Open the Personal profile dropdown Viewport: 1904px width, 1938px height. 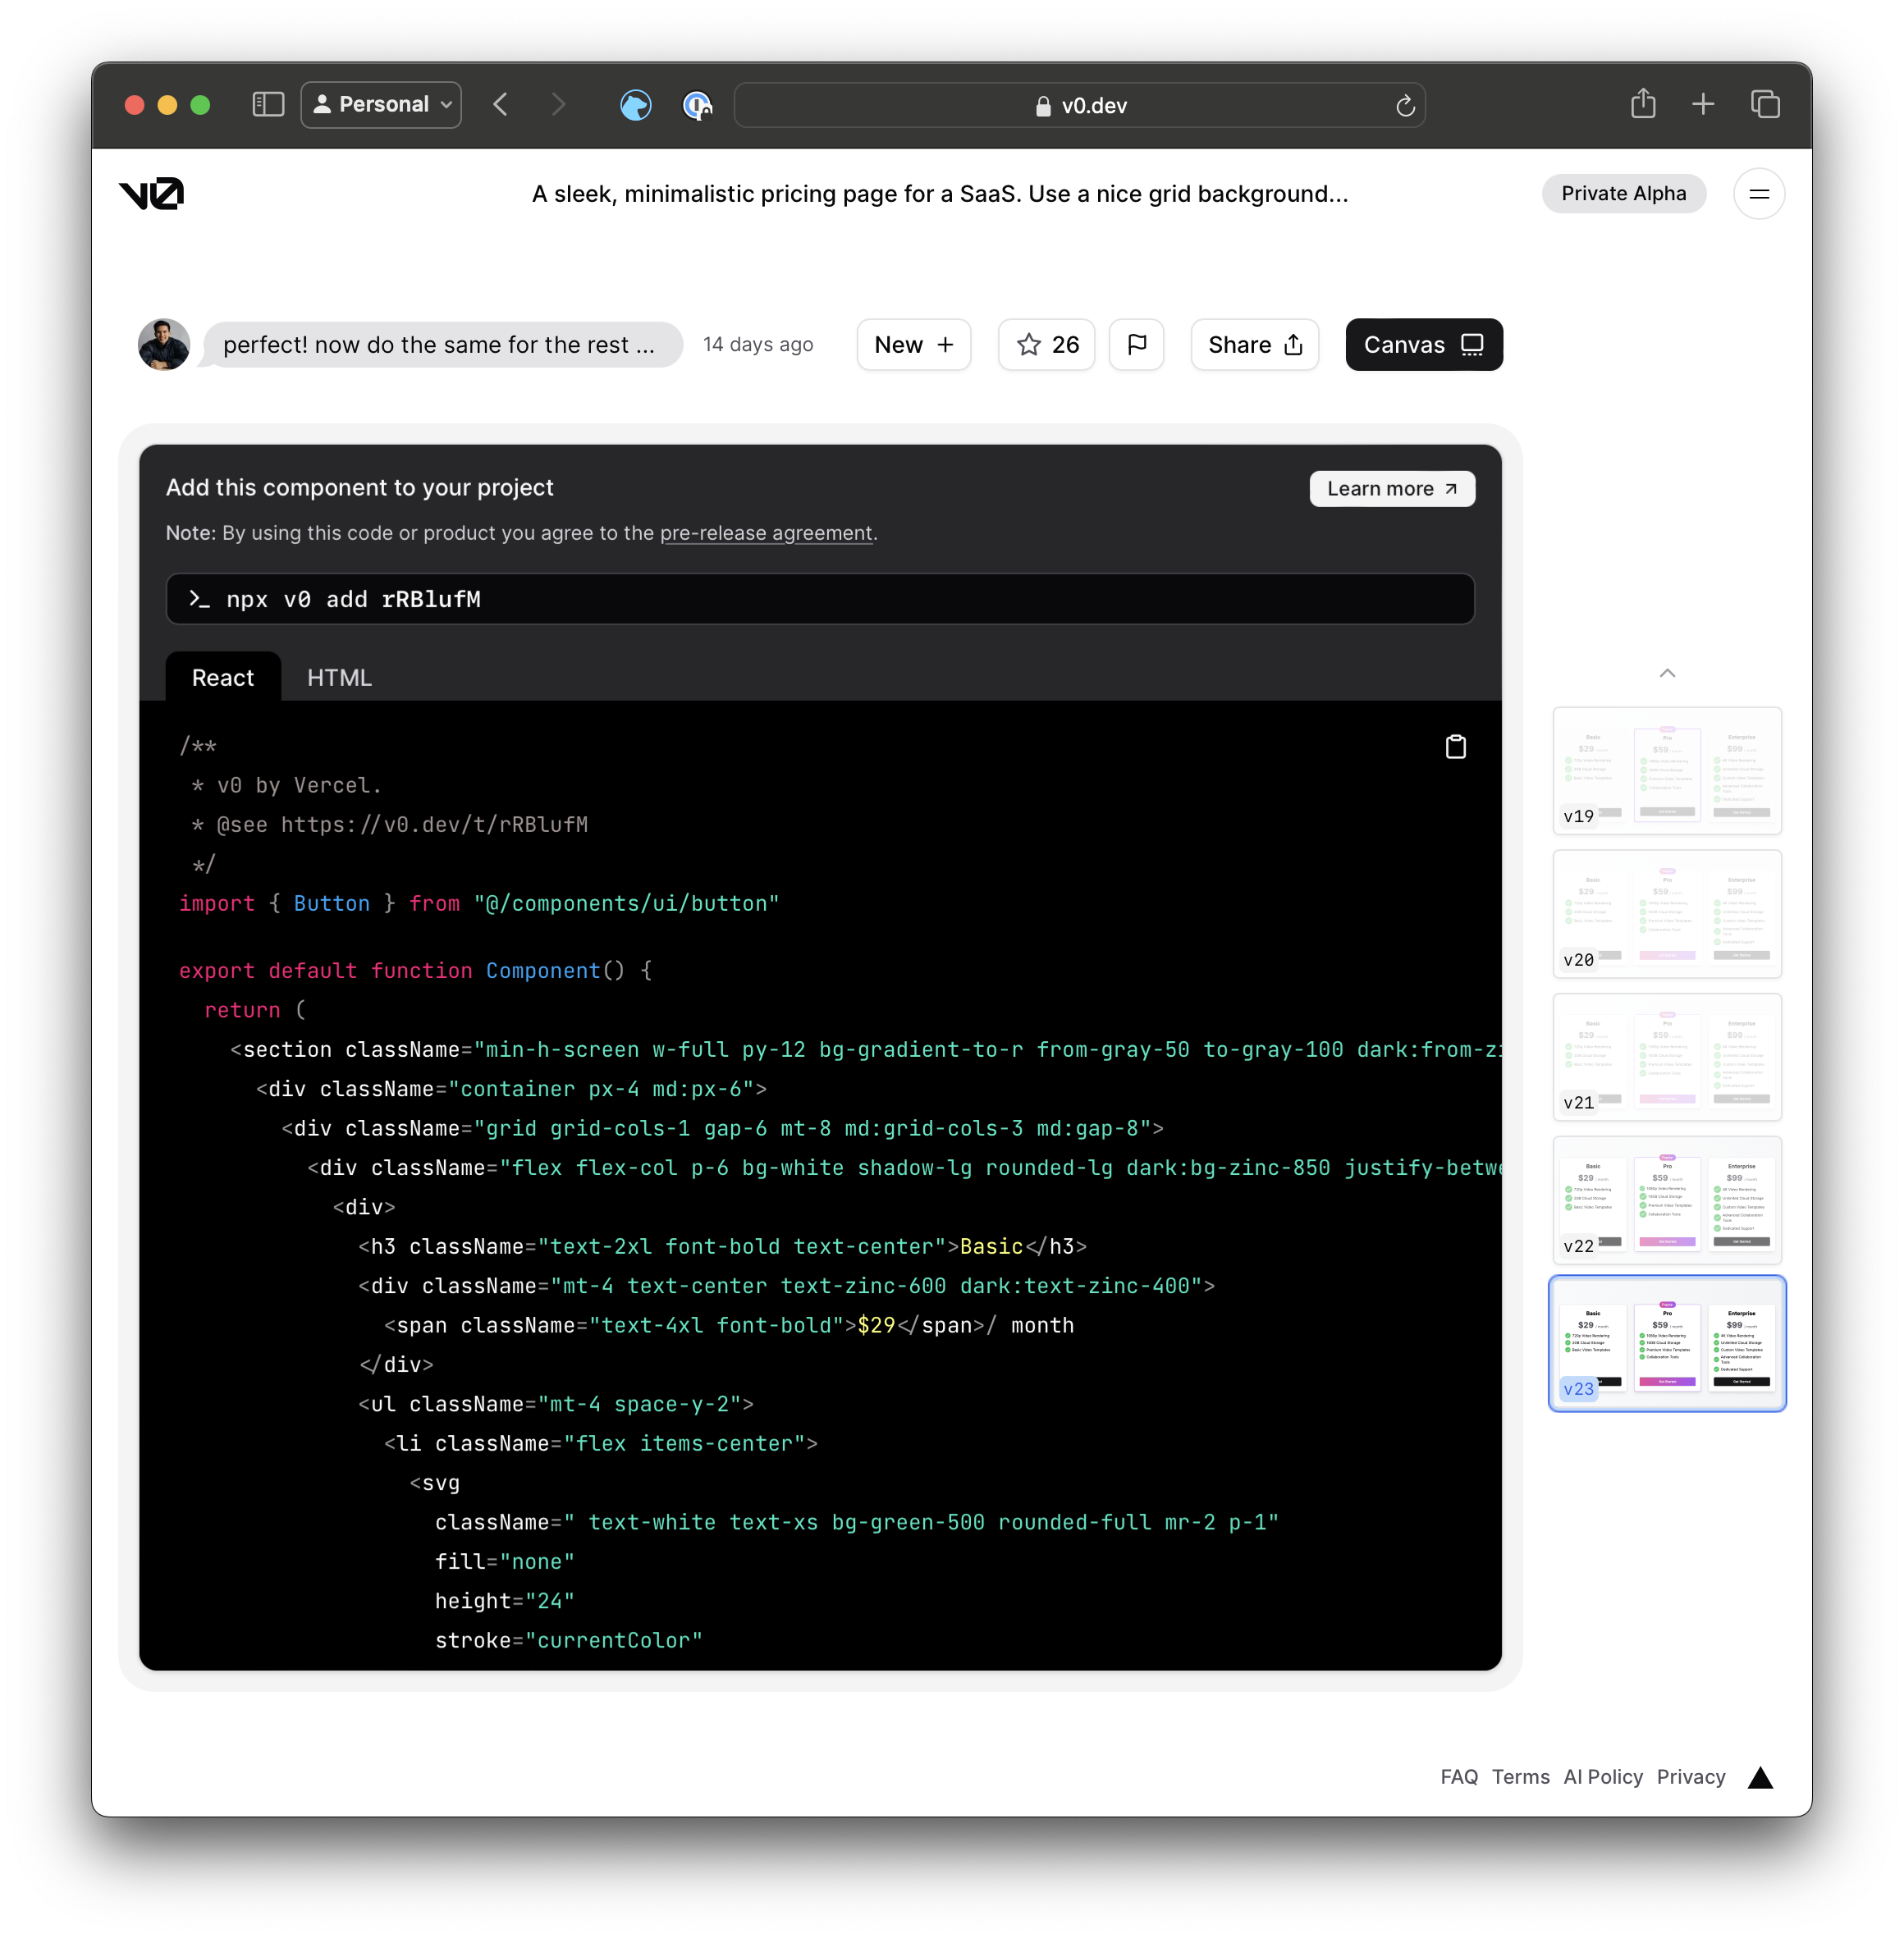(381, 105)
